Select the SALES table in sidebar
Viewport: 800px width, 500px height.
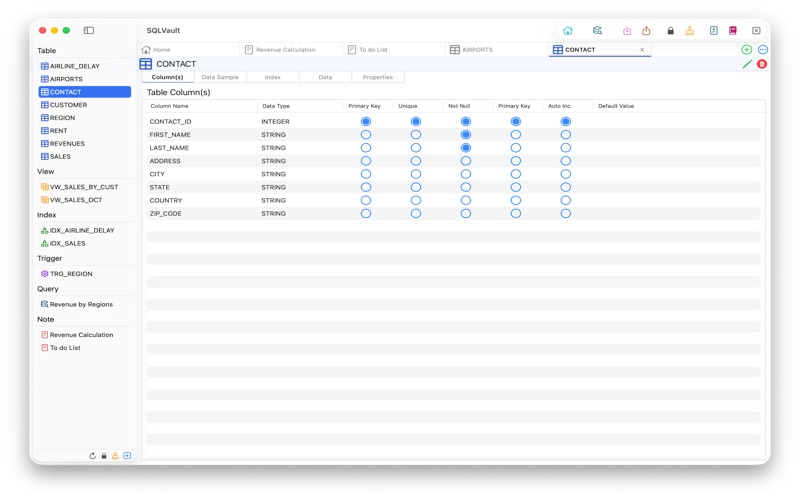(84, 157)
